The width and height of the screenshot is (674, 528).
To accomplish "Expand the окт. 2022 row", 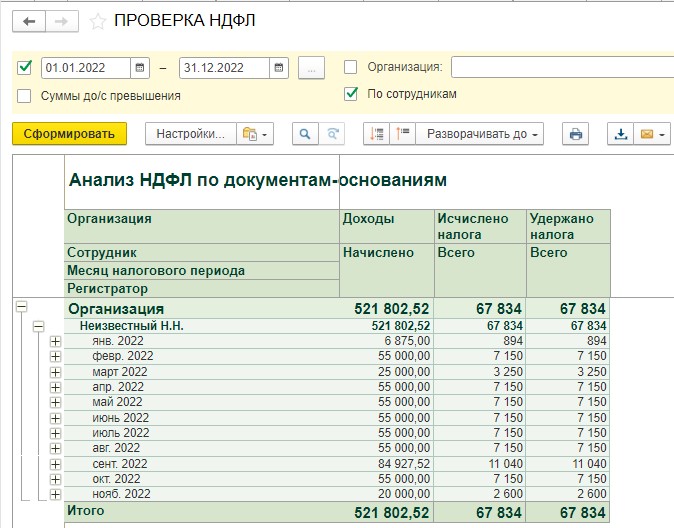I will (x=55, y=479).
